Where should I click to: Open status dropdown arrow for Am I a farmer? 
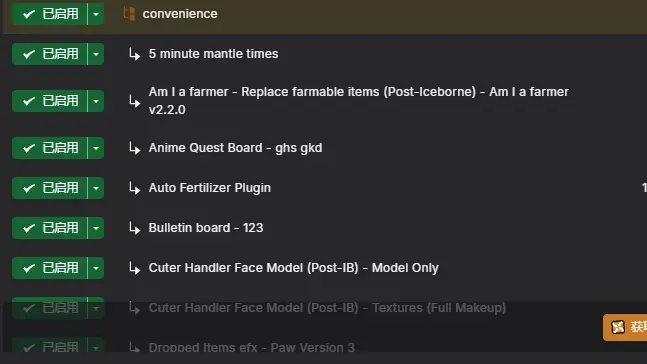pos(96,101)
